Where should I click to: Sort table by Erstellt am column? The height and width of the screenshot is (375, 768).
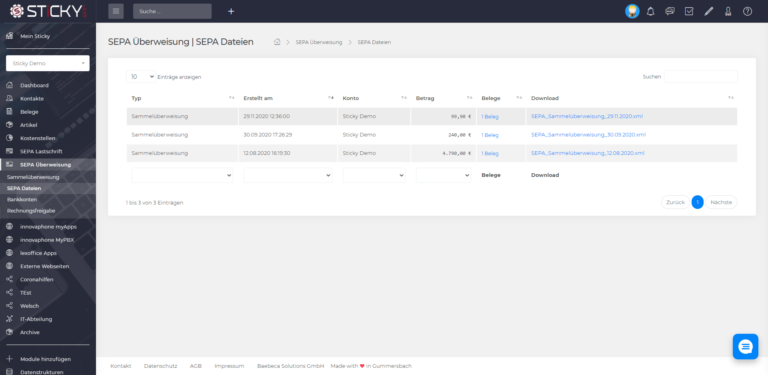point(288,98)
